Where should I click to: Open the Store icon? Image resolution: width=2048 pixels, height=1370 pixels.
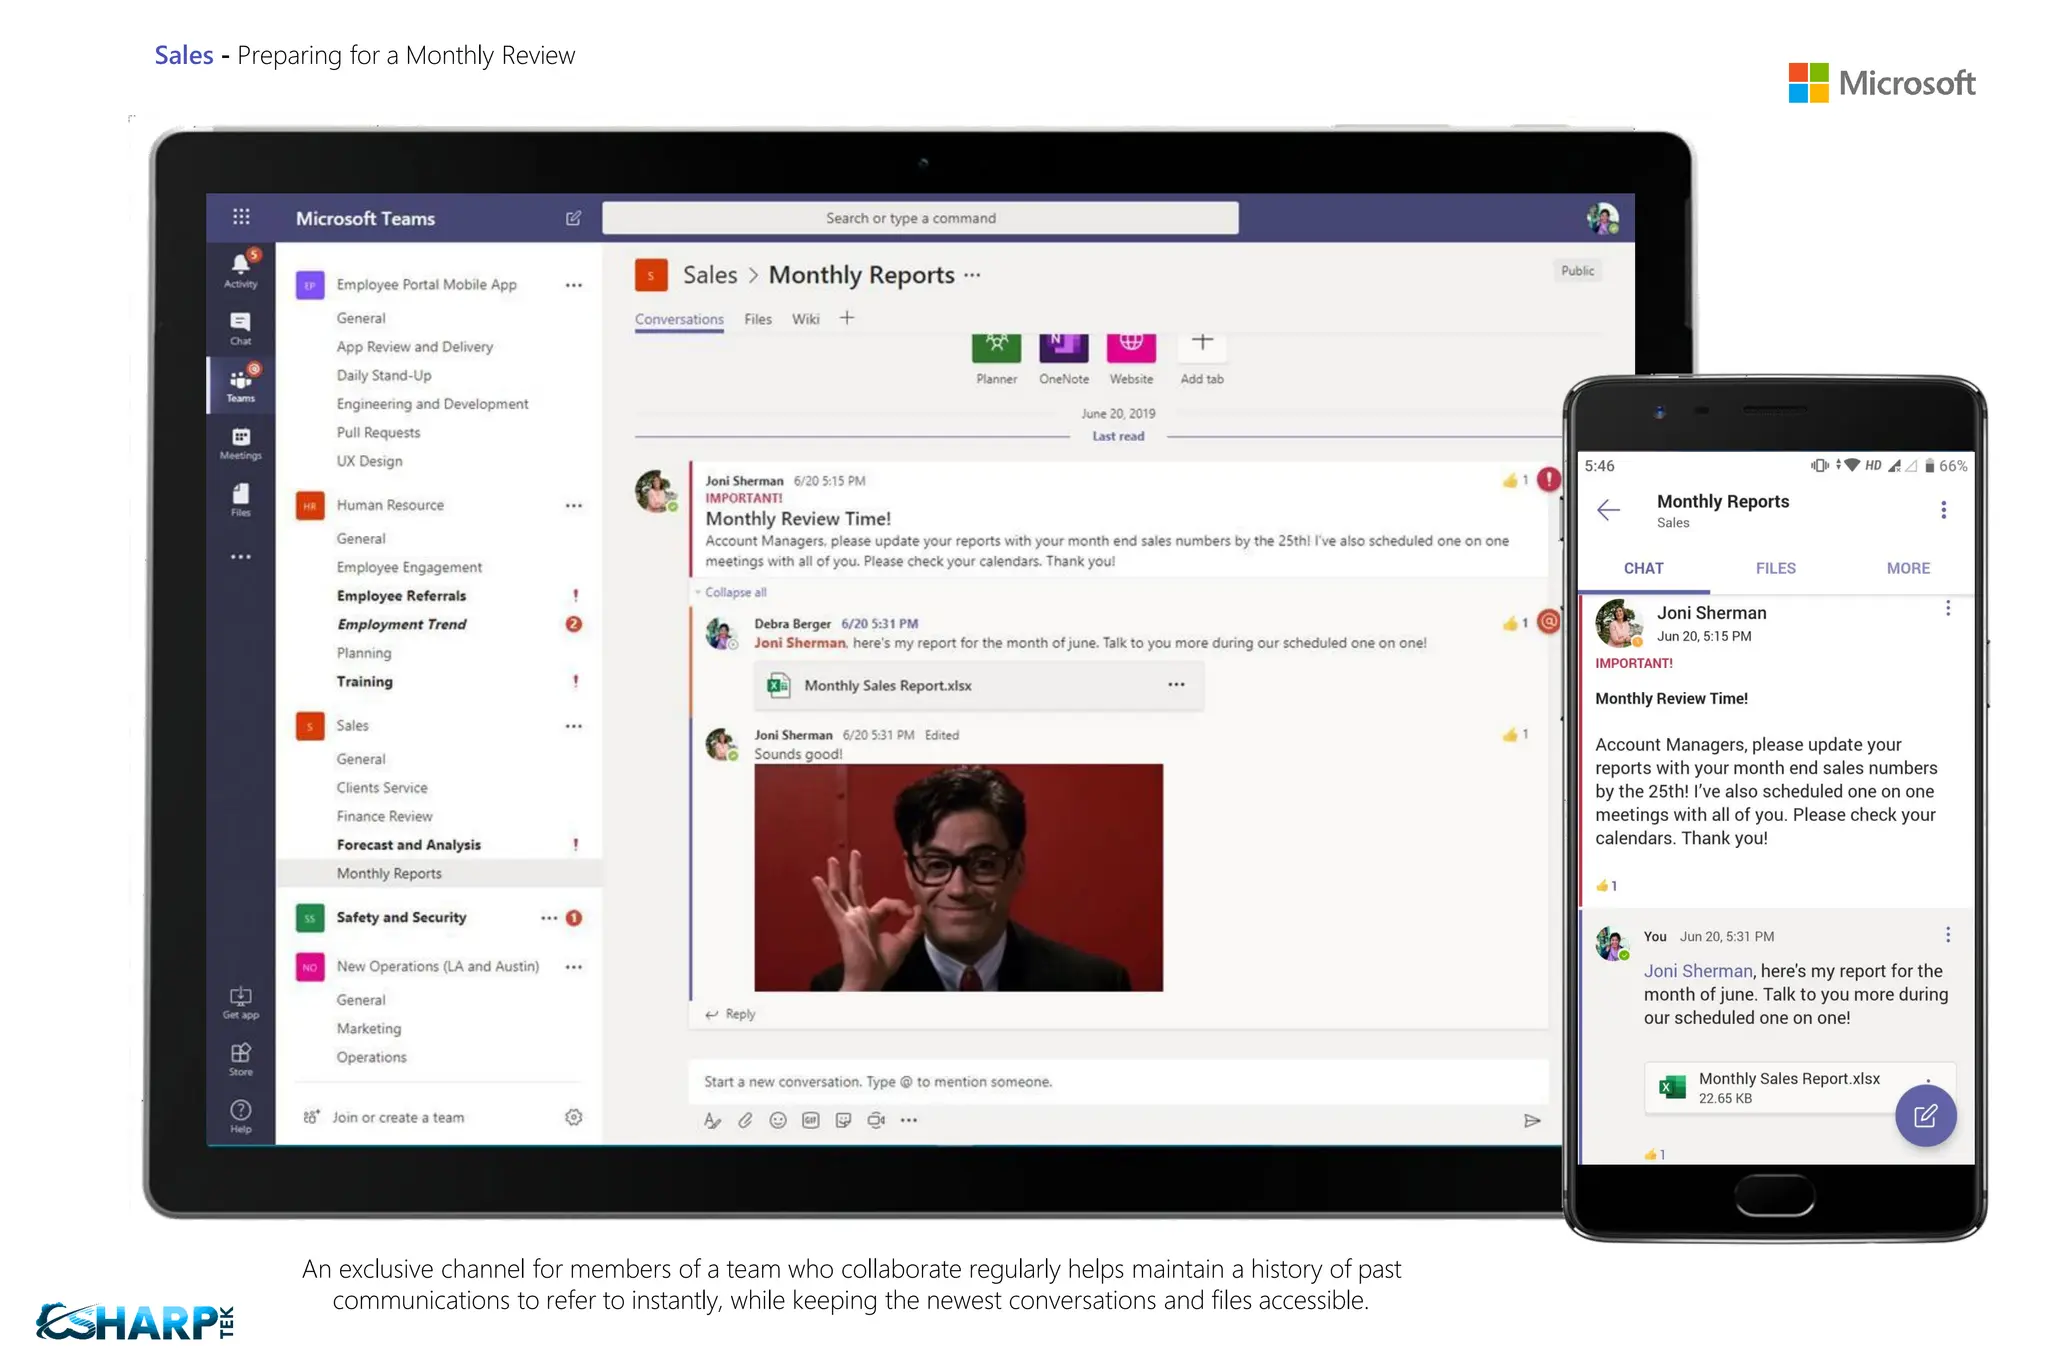pos(240,1059)
